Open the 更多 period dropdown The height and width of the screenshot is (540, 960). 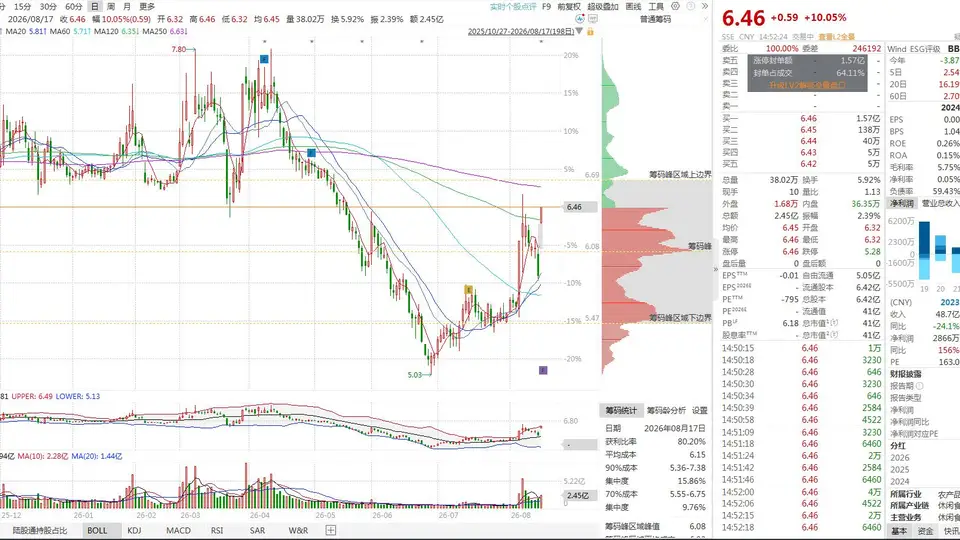coord(147,6)
